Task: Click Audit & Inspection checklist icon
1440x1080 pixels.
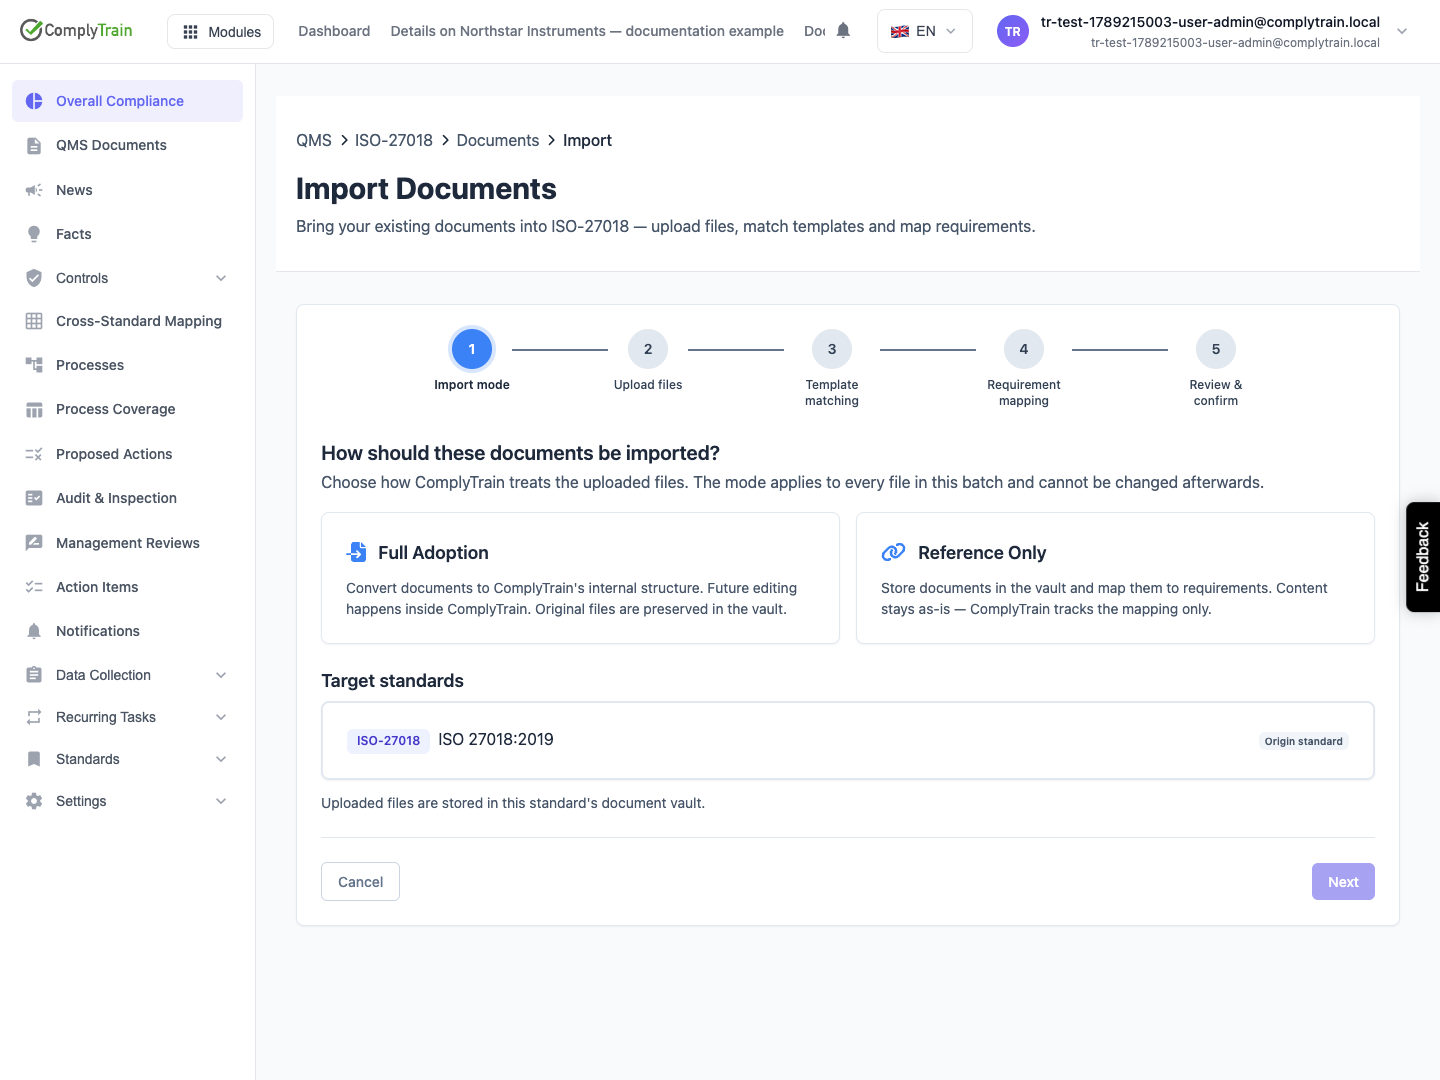Action: click(34, 498)
